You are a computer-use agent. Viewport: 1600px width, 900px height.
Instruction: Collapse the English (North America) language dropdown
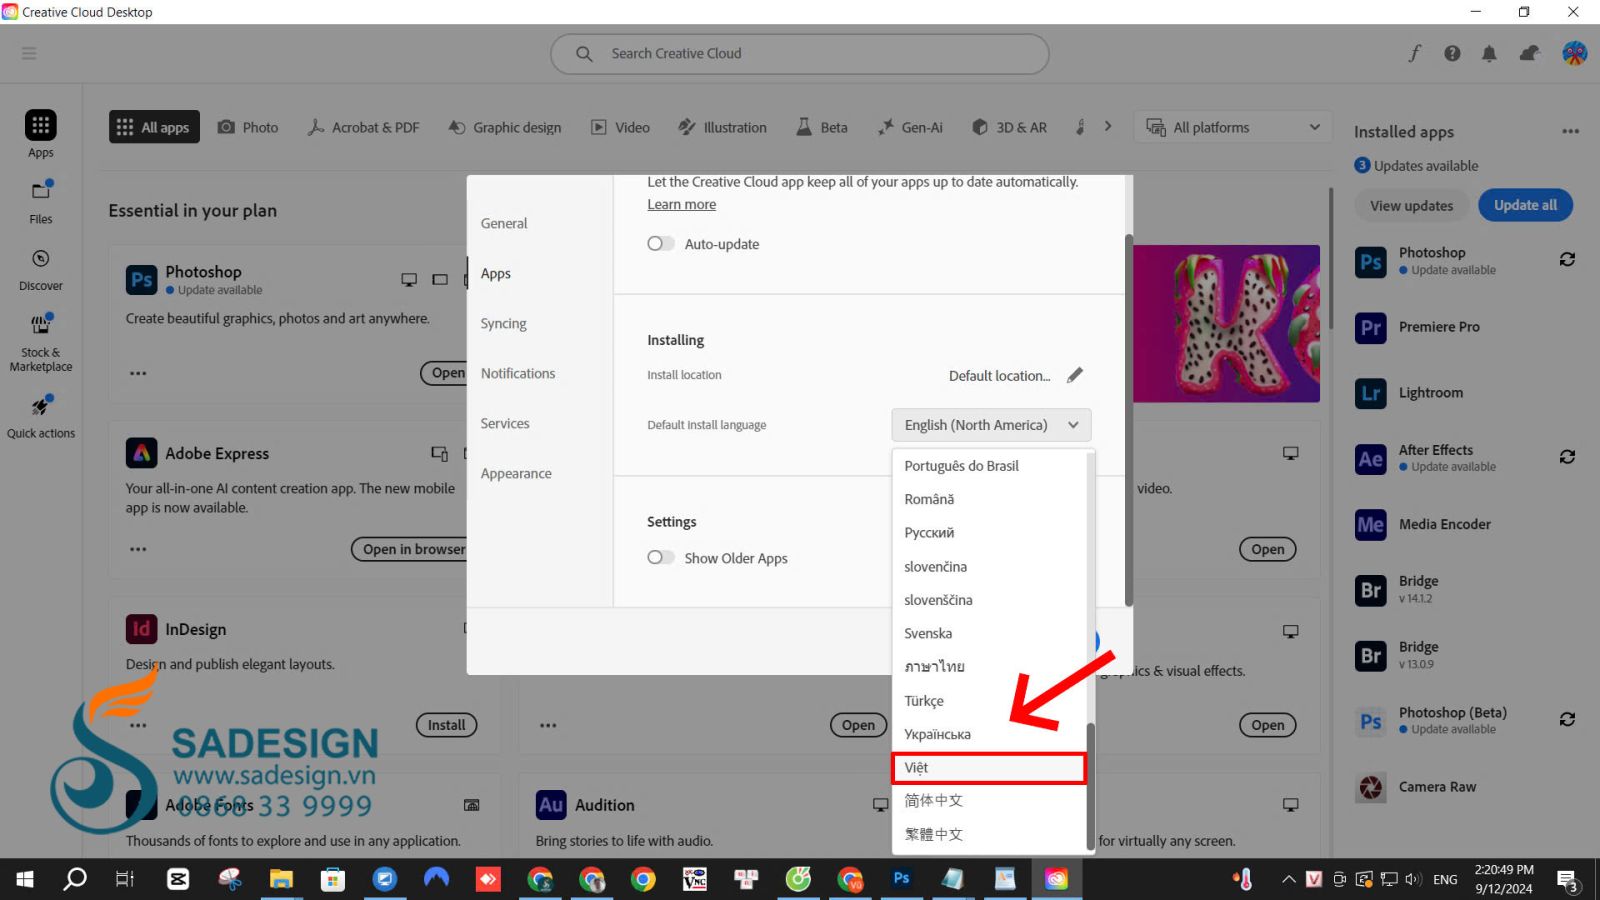tap(991, 425)
